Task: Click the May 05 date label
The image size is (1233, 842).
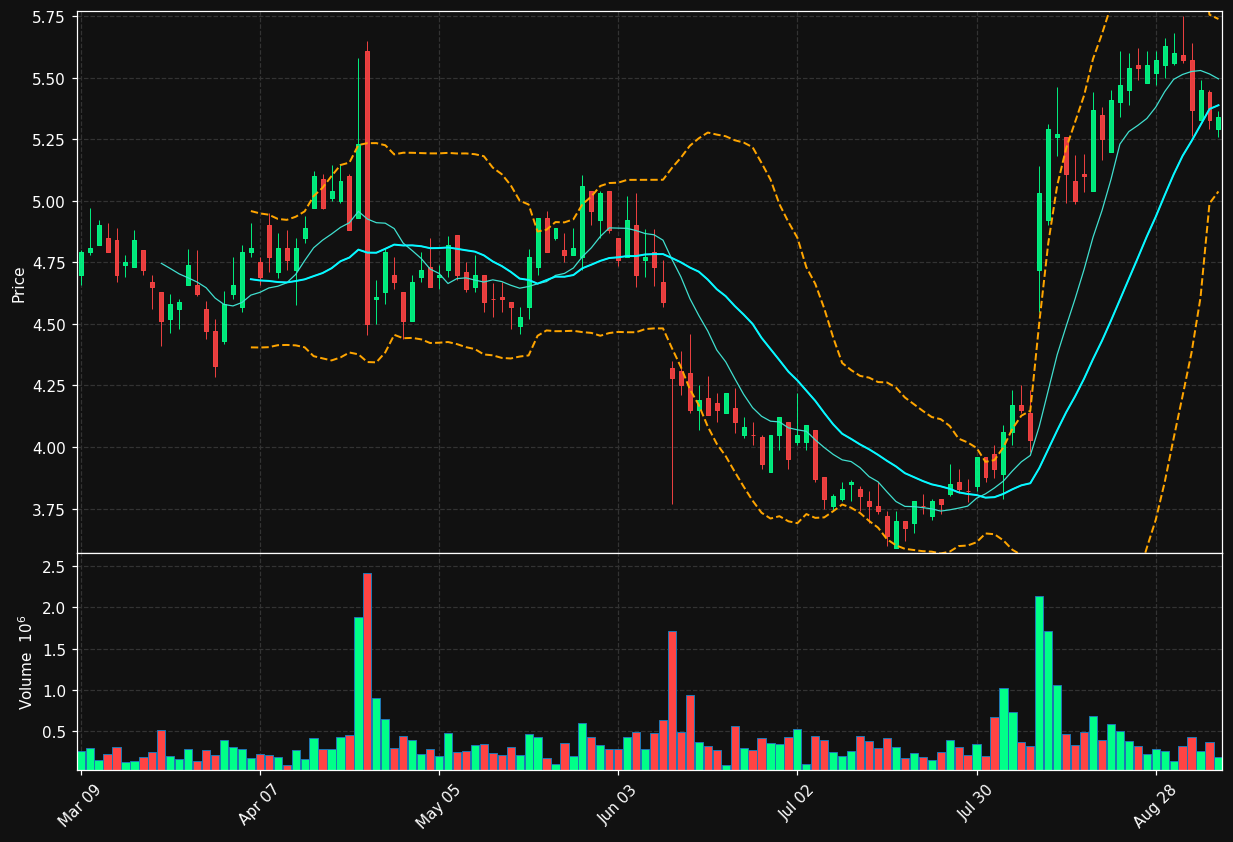Action: pyautogui.click(x=437, y=805)
